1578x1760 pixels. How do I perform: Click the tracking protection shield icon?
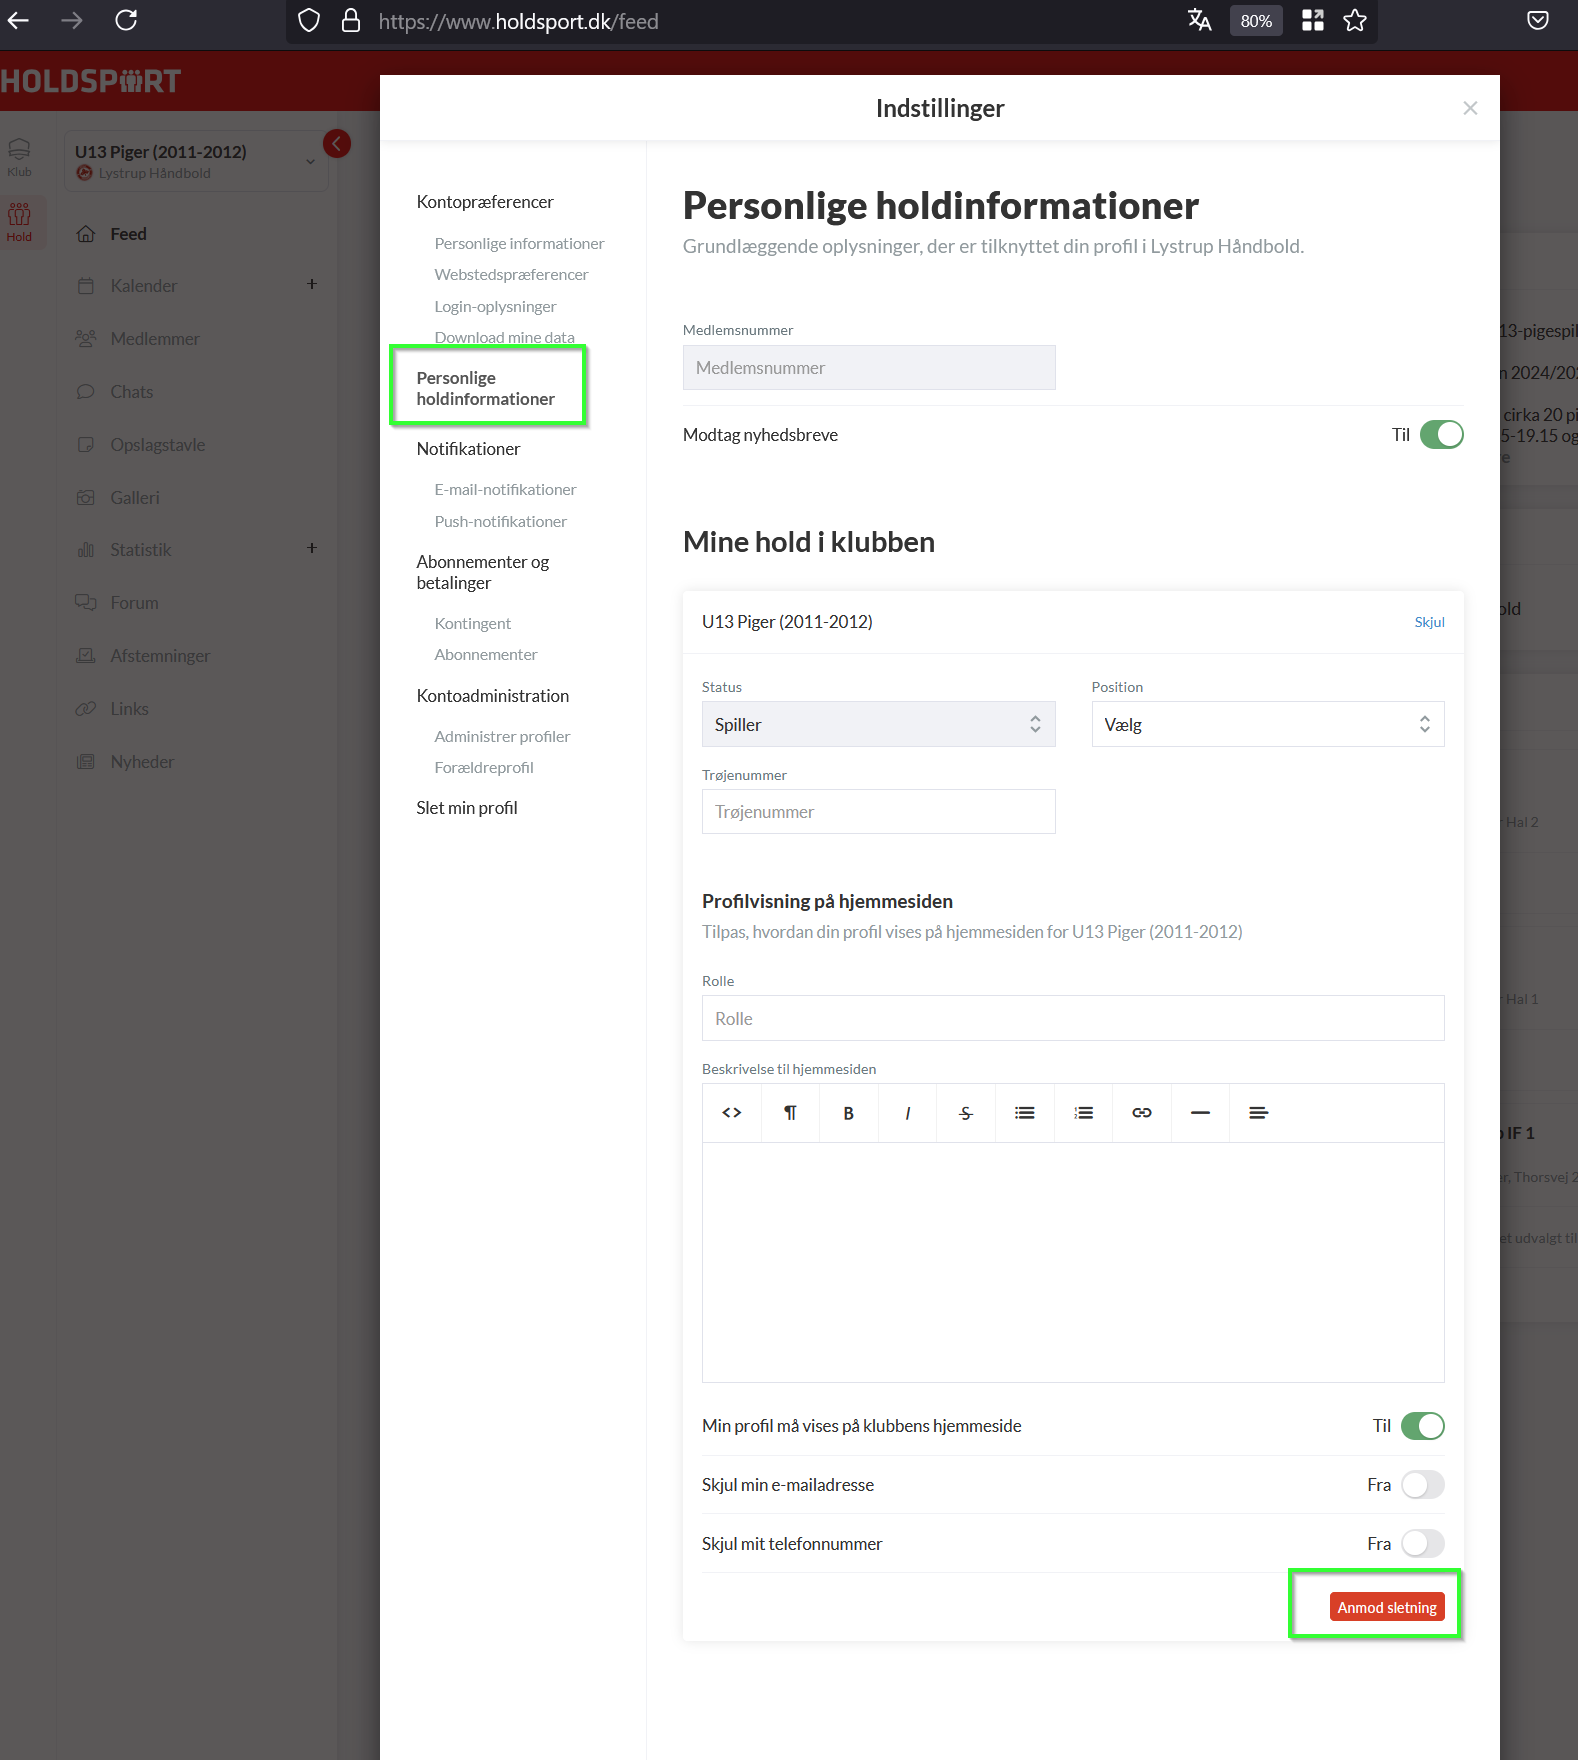pos(309,21)
